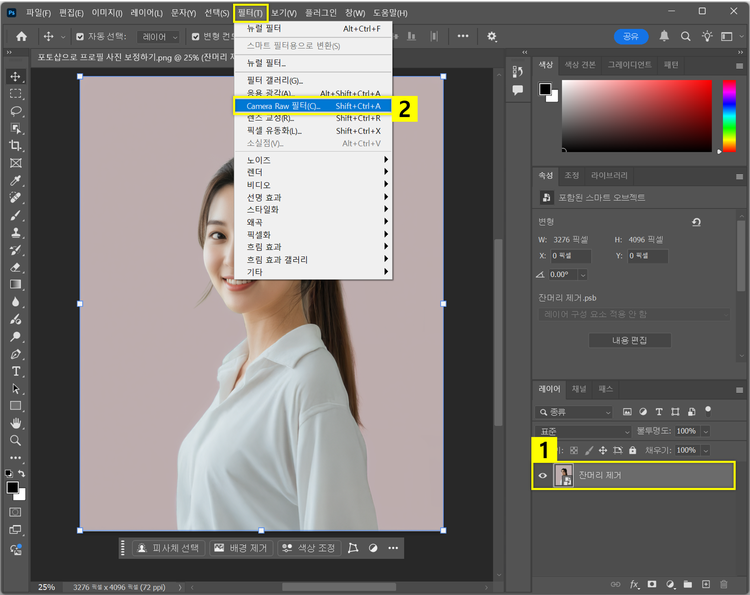Select the Path Selection tool
Screen dimensions: 750x595
click(x=15, y=388)
